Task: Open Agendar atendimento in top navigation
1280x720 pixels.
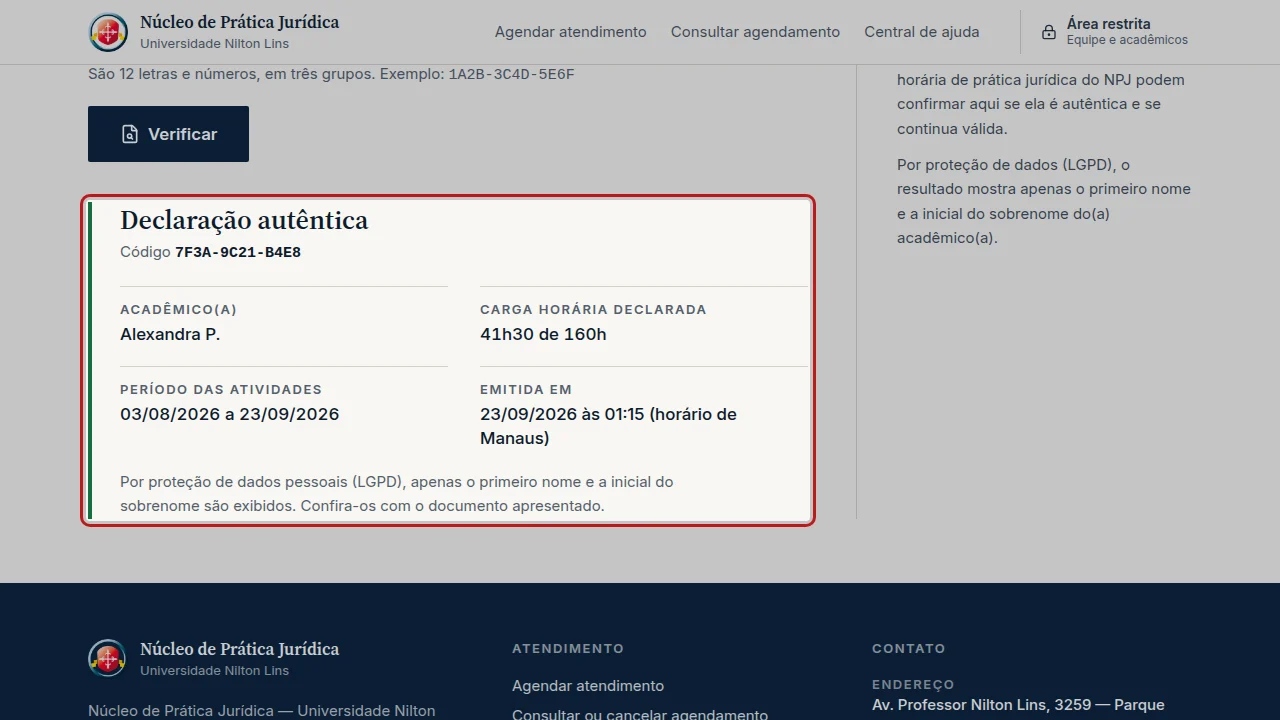Action: pyautogui.click(x=571, y=32)
